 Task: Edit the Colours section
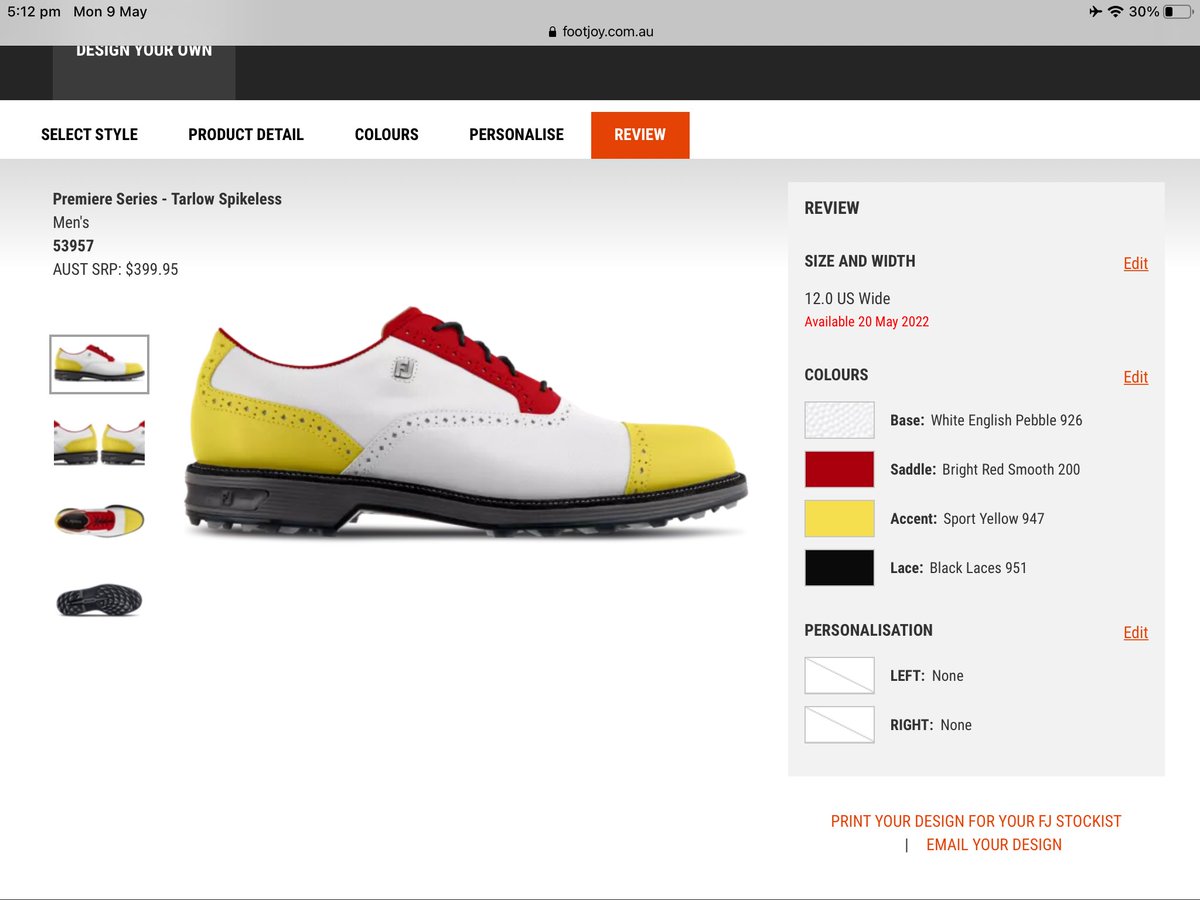click(x=1136, y=377)
